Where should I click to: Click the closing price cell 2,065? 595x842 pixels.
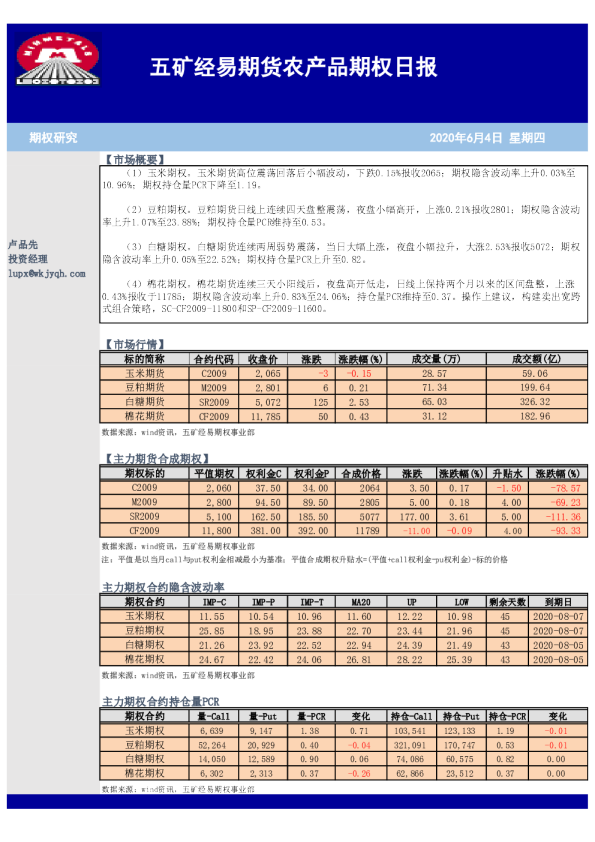[263, 373]
